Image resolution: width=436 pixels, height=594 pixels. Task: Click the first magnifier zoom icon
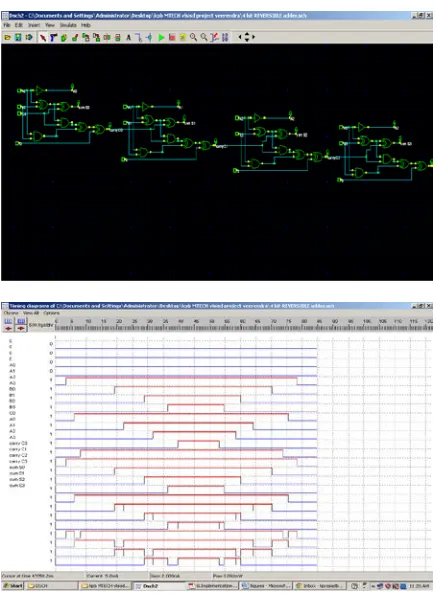193,37
